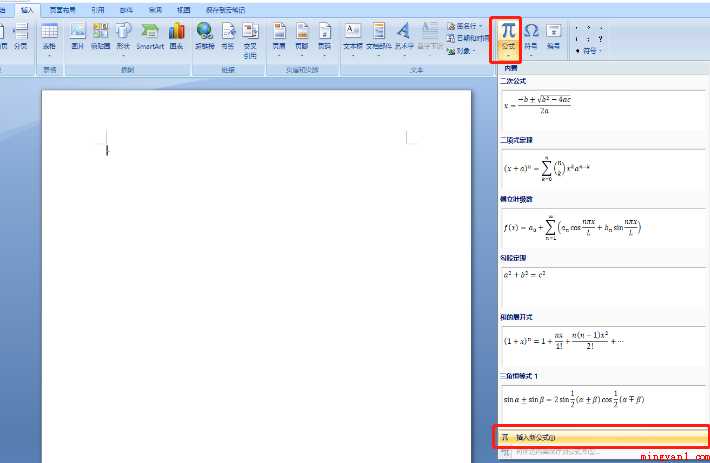Insert a SmartArt graphic
Screen dimensions: 710x463
(x=150, y=37)
